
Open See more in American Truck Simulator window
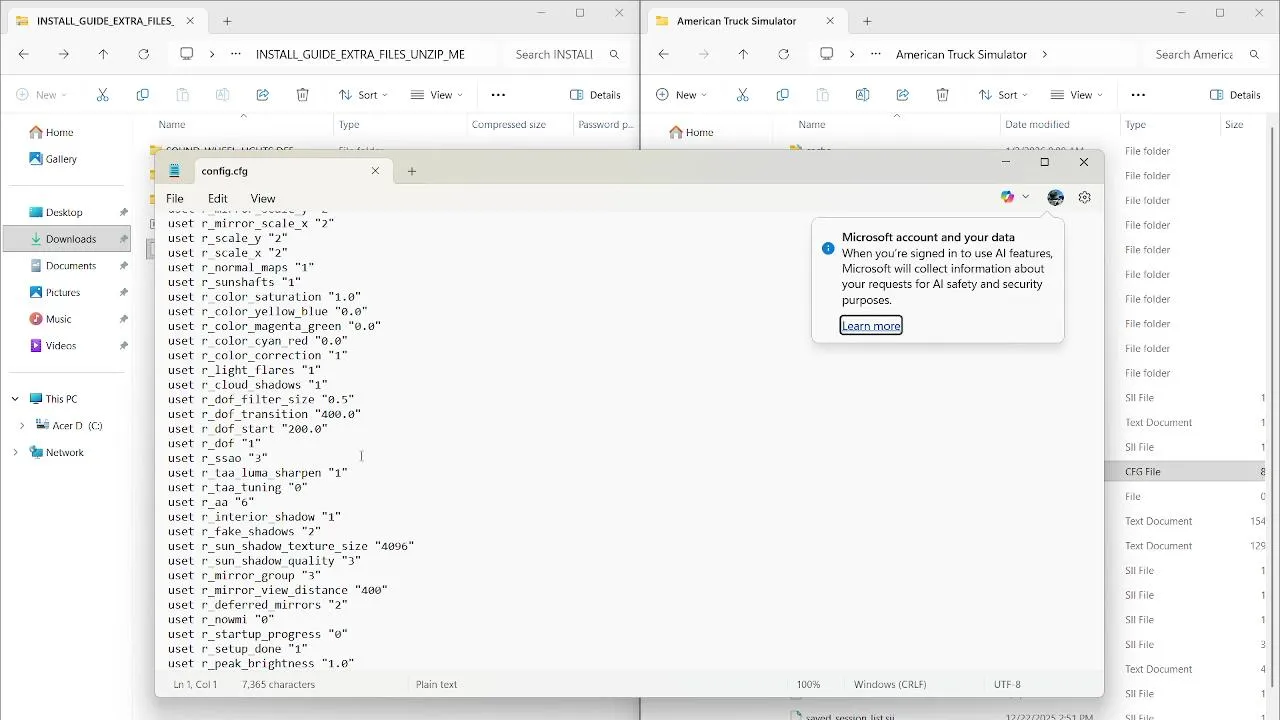pos(1138,95)
